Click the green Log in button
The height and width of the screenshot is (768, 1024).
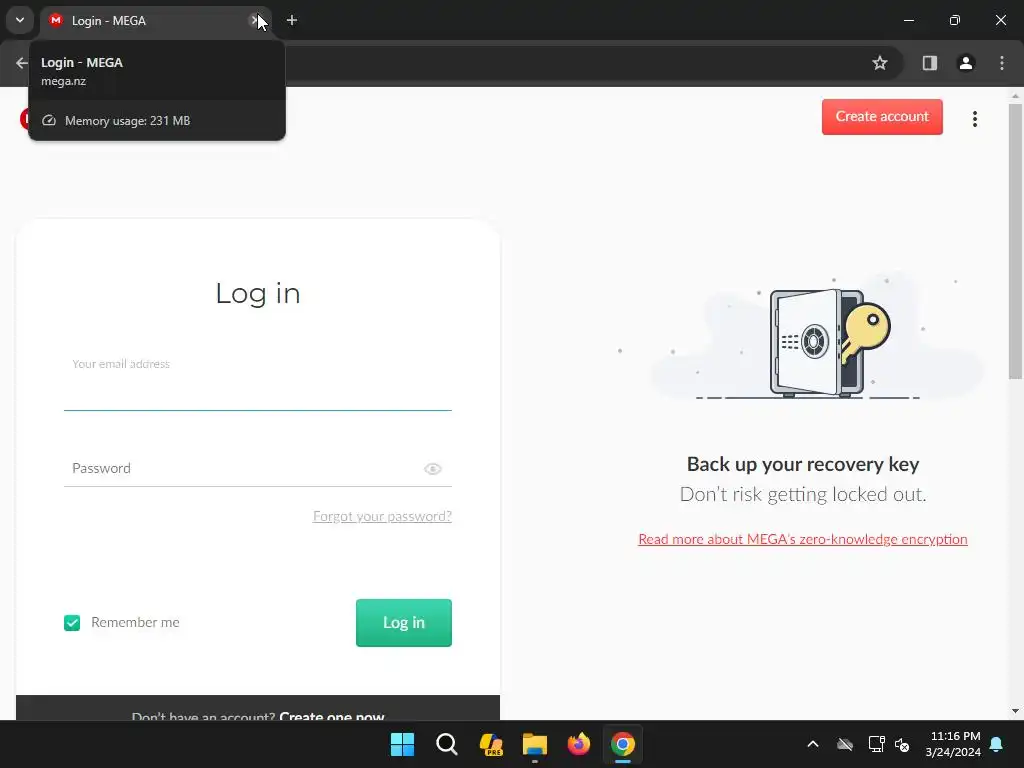pyautogui.click(x=404, y=622)
